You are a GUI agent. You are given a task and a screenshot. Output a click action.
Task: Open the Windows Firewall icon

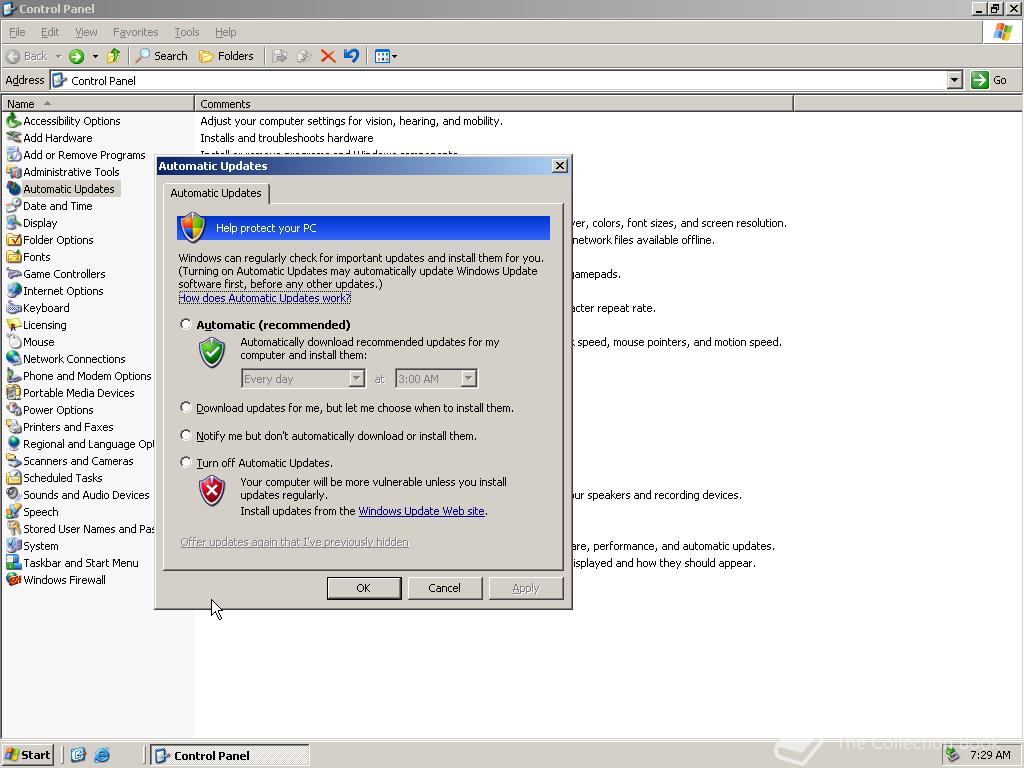[14, 579]
